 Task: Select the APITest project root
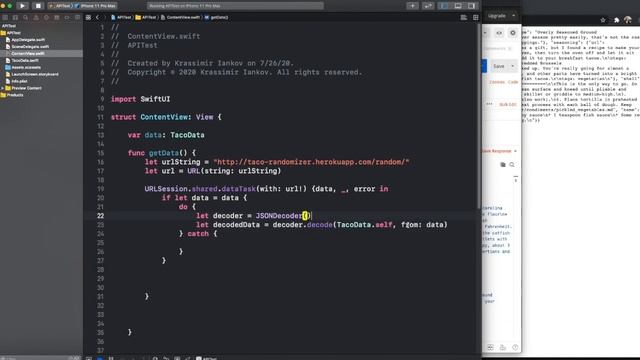(x=9, y=26)
